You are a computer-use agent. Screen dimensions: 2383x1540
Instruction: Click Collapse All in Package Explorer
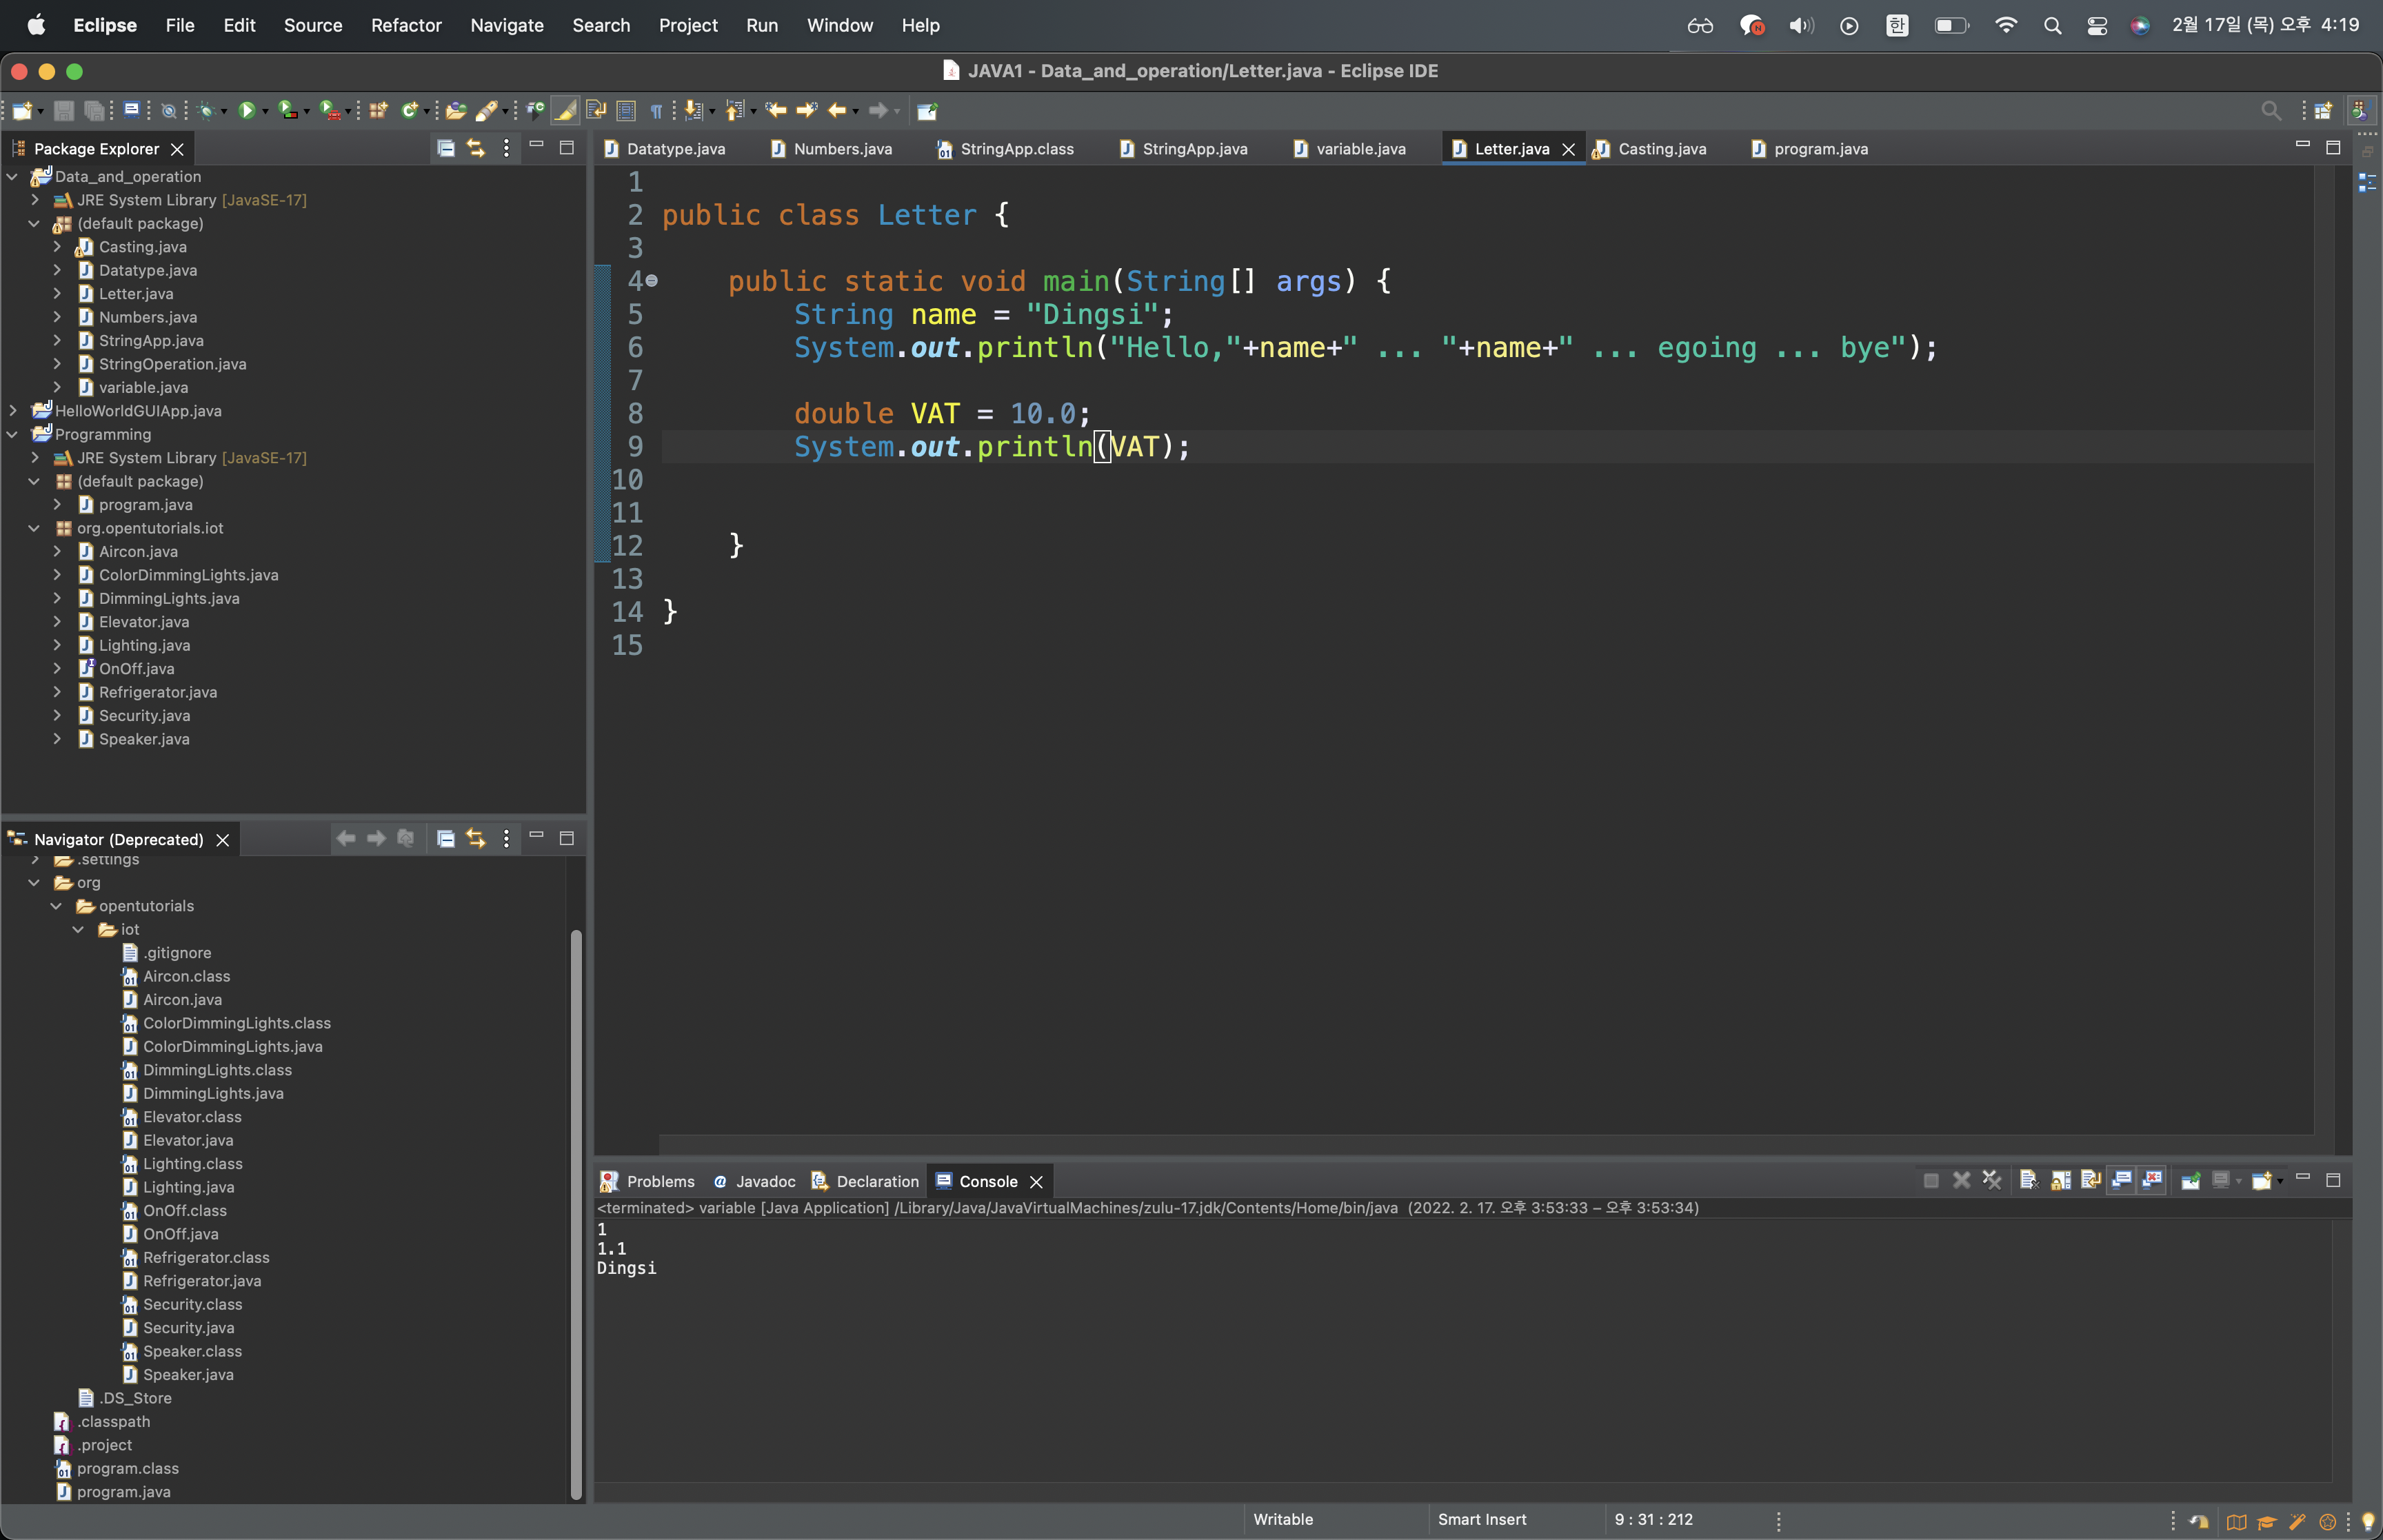[x=446, y=148]
